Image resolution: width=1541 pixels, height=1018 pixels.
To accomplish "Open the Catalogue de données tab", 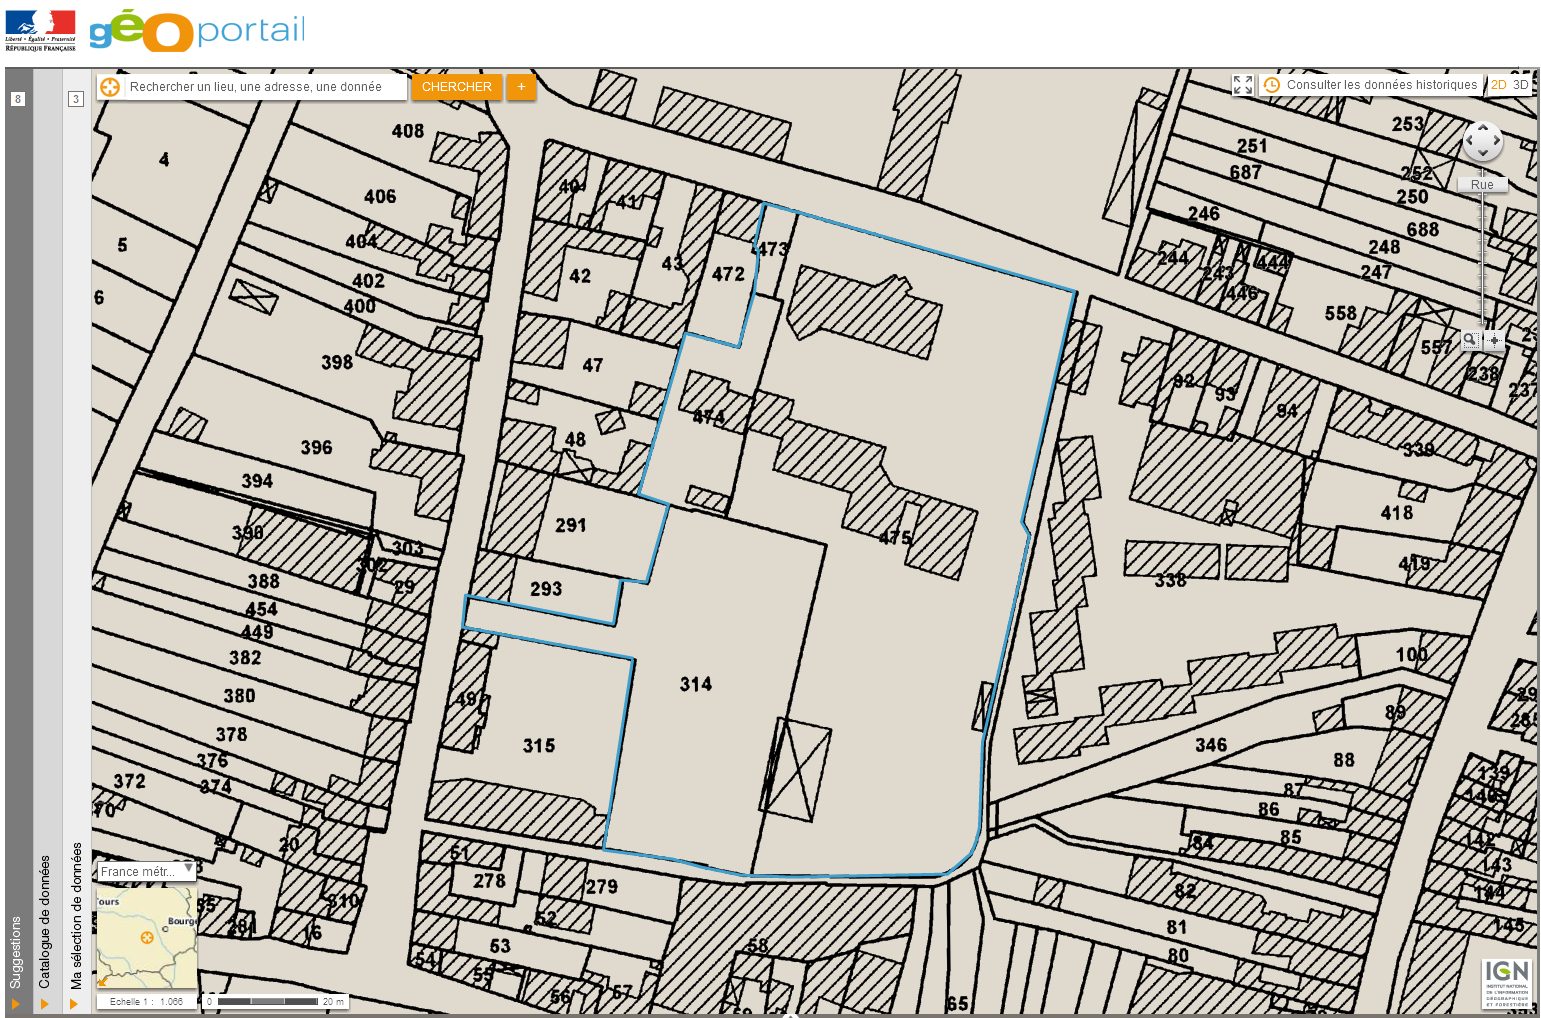I will coord(45,920).
